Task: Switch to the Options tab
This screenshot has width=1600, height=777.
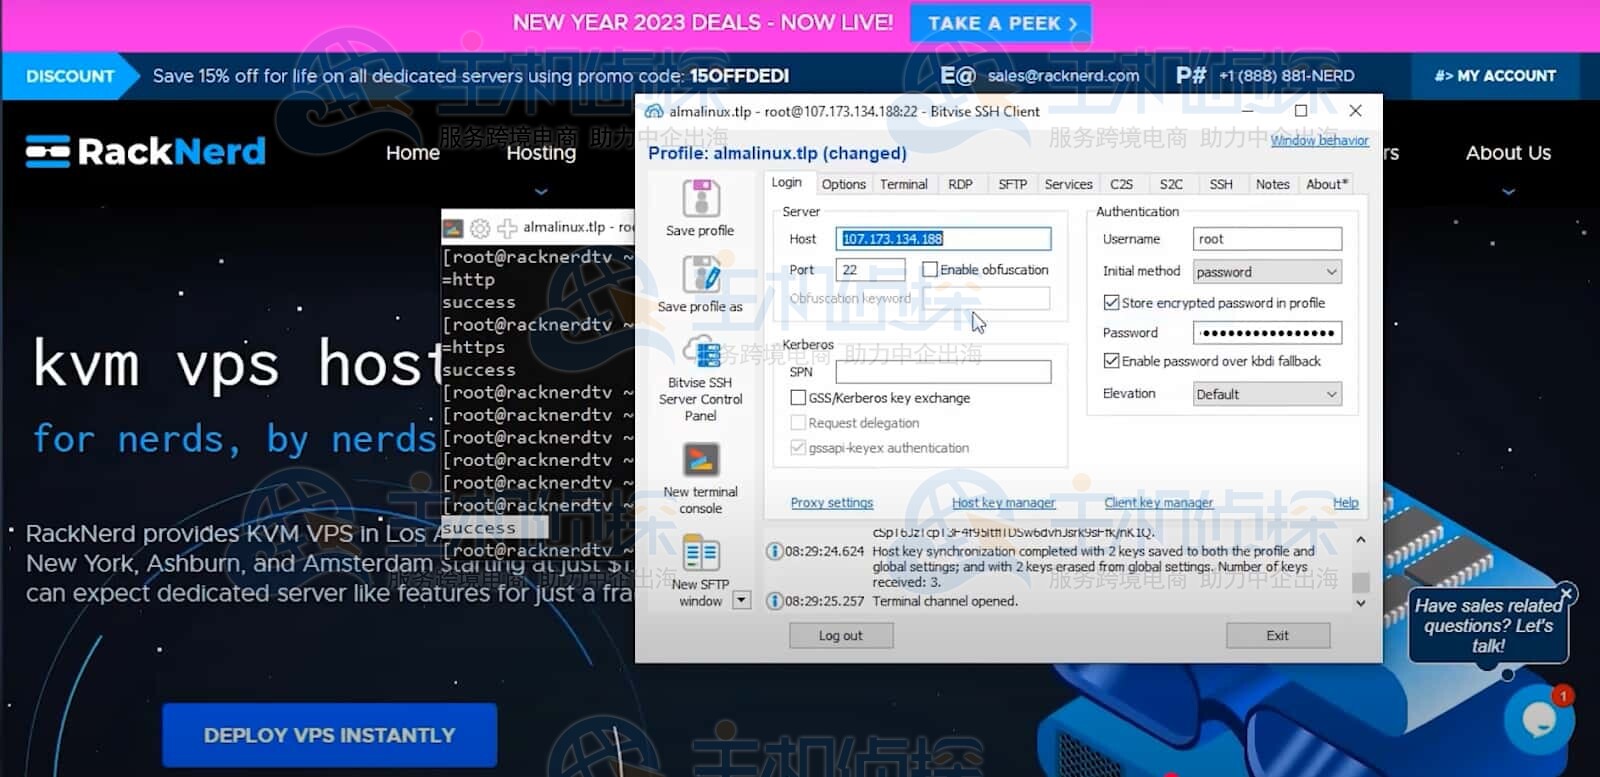Action: pos(843,184)
